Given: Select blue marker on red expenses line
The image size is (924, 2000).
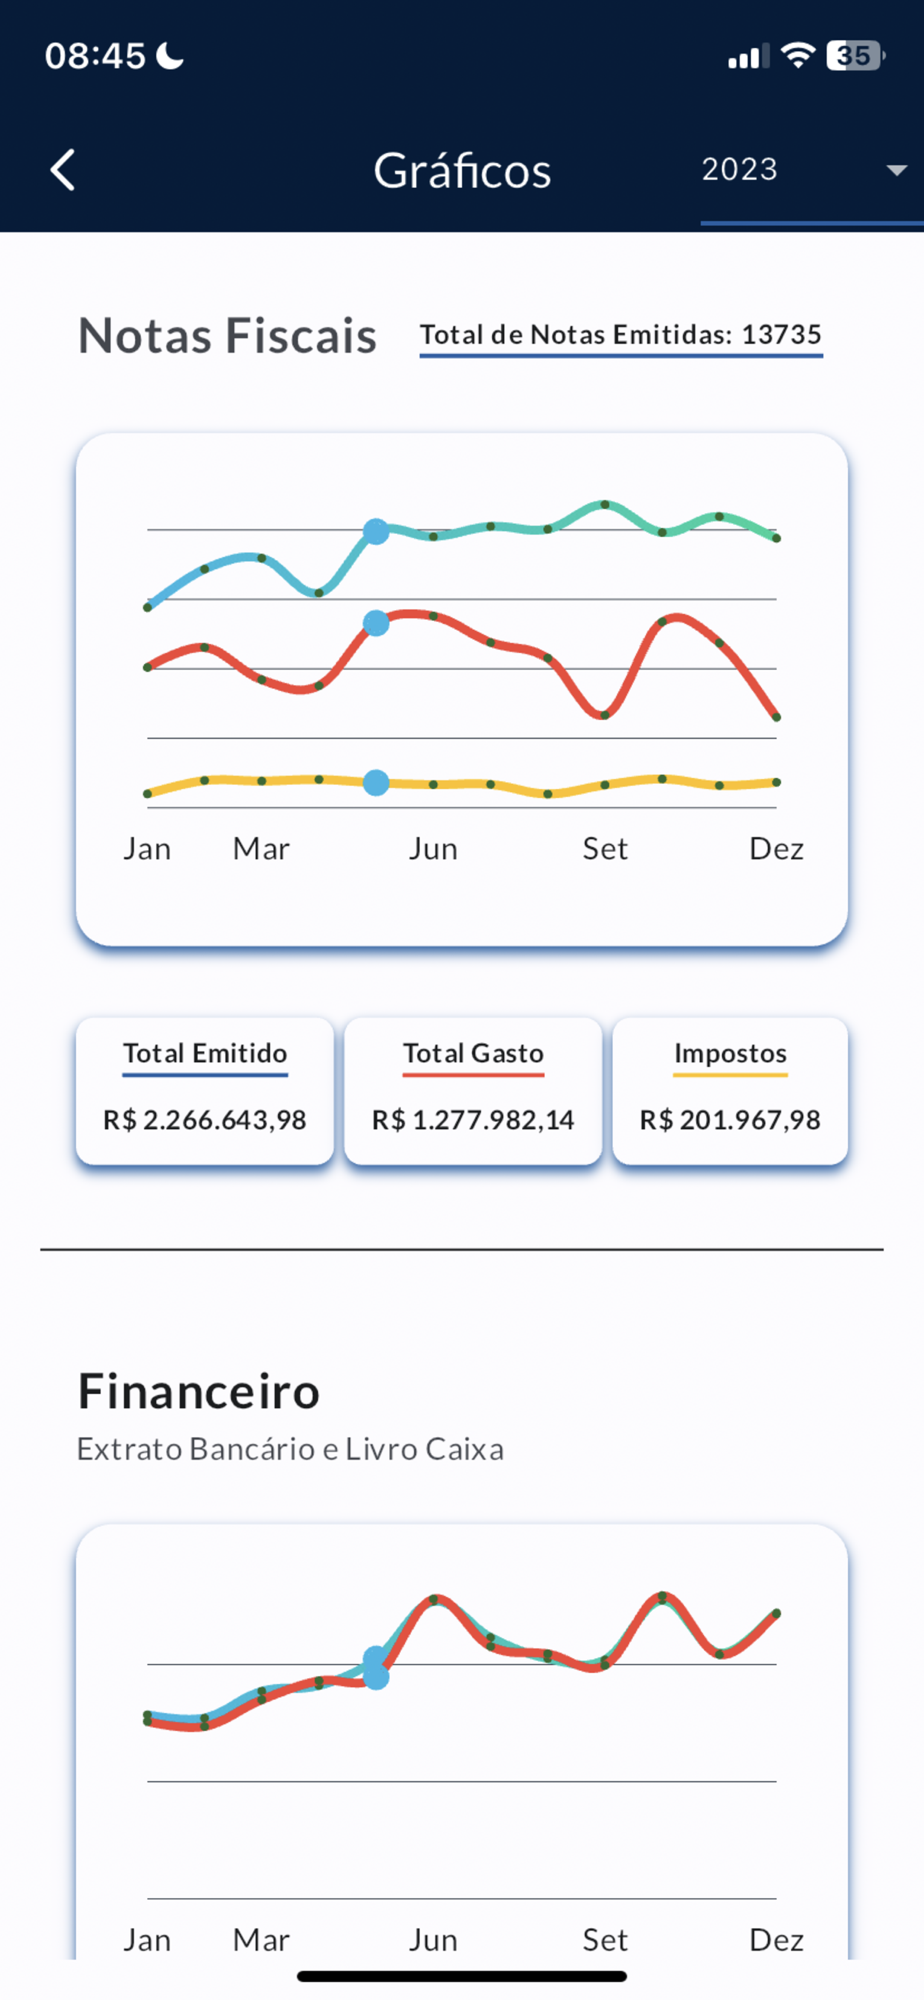Looking at the screenshot, I should pyautogui.click(x=376, y=624).
